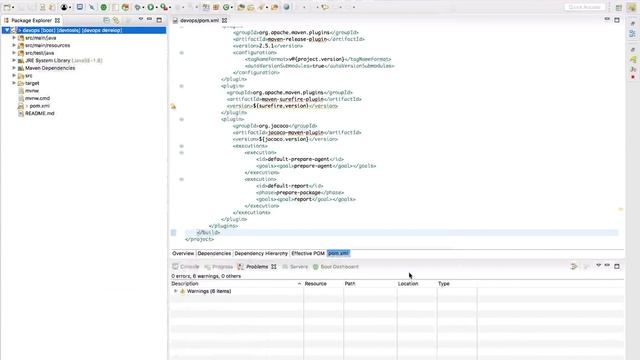Open the Boot Dashboard view
640x360 pixels.
pyautogui.click(x=336, y=267)
